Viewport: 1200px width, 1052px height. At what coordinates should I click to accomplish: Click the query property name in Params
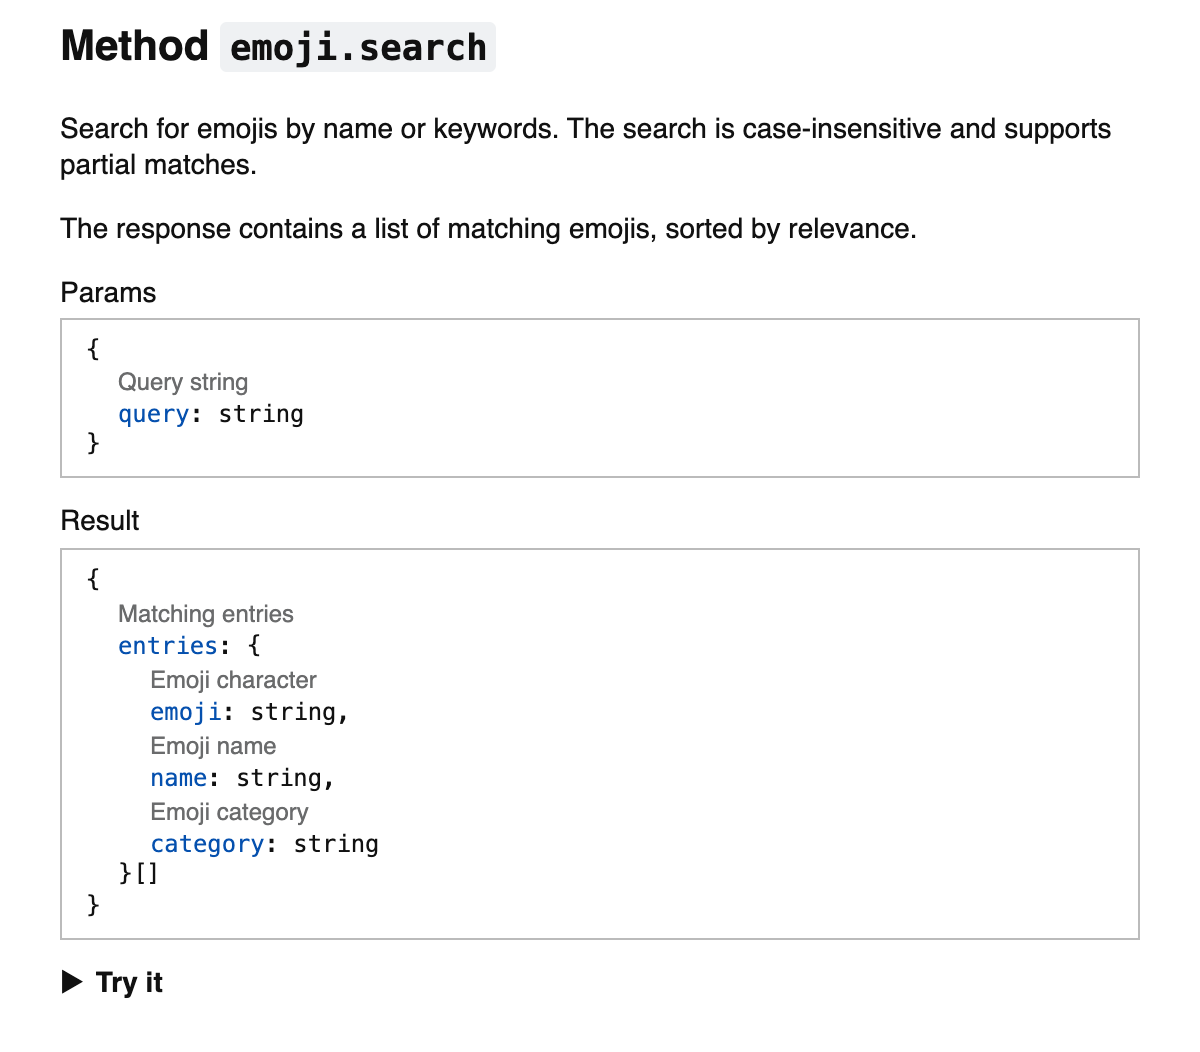153,414
